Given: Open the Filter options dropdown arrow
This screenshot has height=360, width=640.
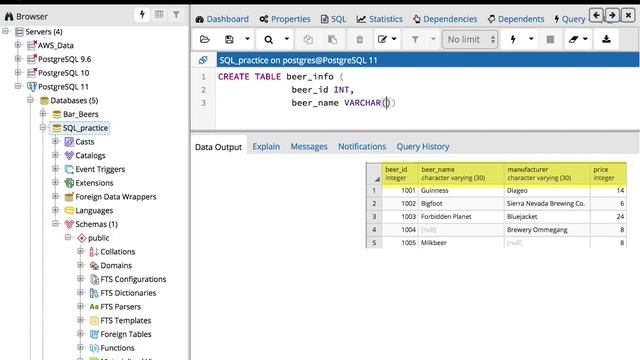Looking at the screenshot, I should [433, 40].
